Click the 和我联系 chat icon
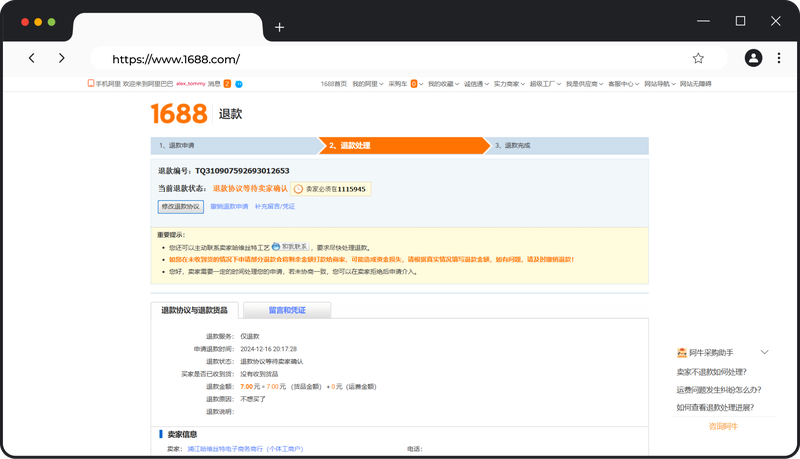800x459 pixels. (290, 246)
